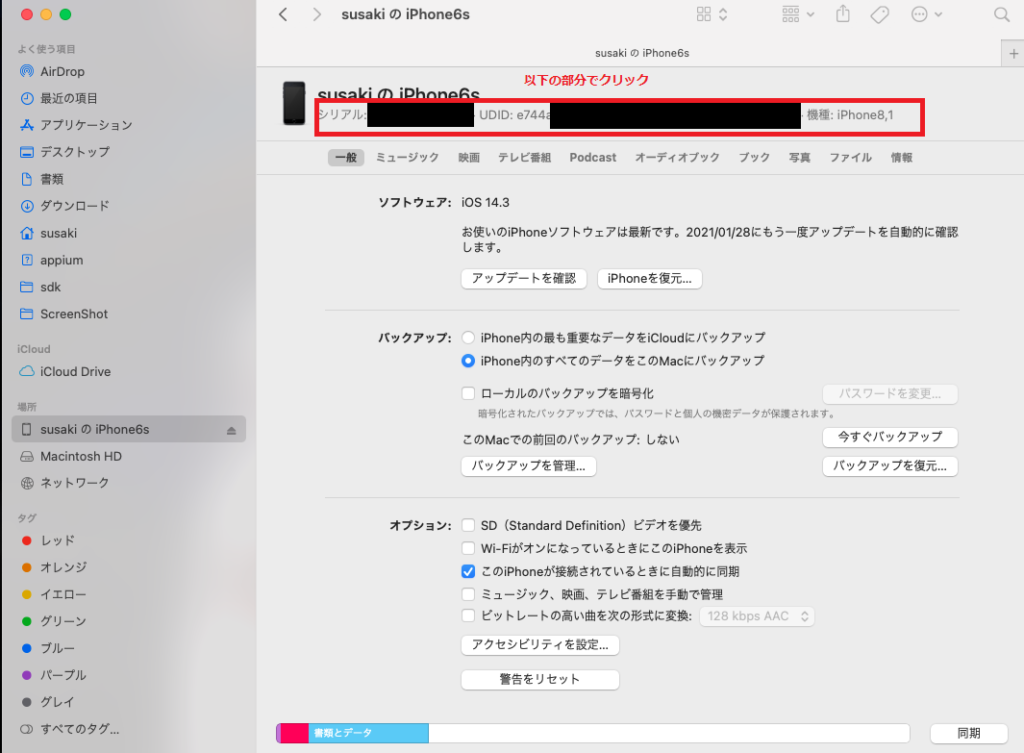Select backup to this Mac radio
The width and height of the screenshot is (1024, 753).
pos(468,360)
